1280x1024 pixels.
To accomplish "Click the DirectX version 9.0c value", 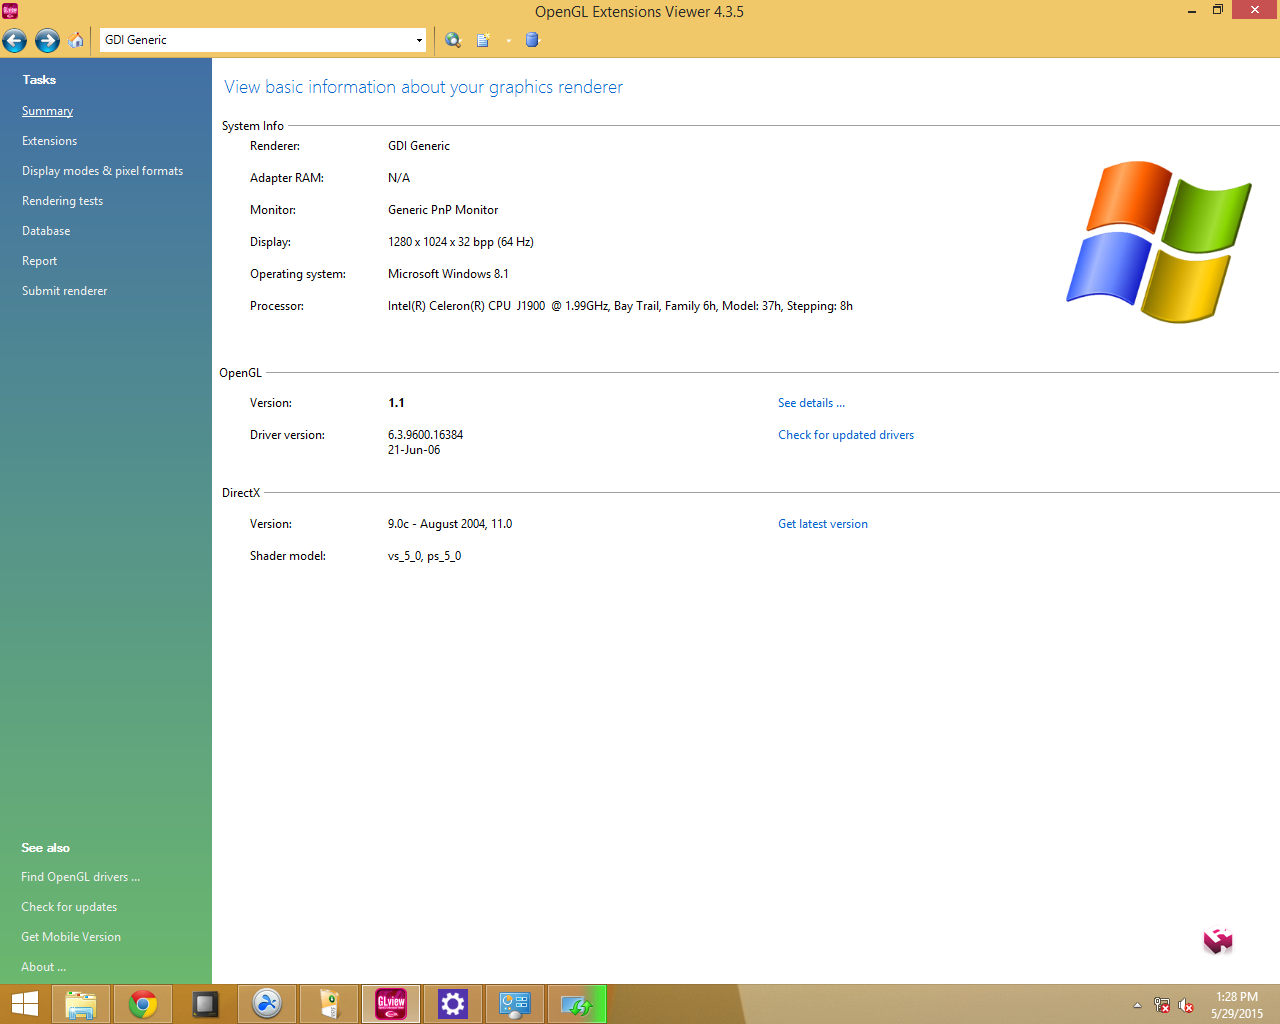I will point(450,524).
